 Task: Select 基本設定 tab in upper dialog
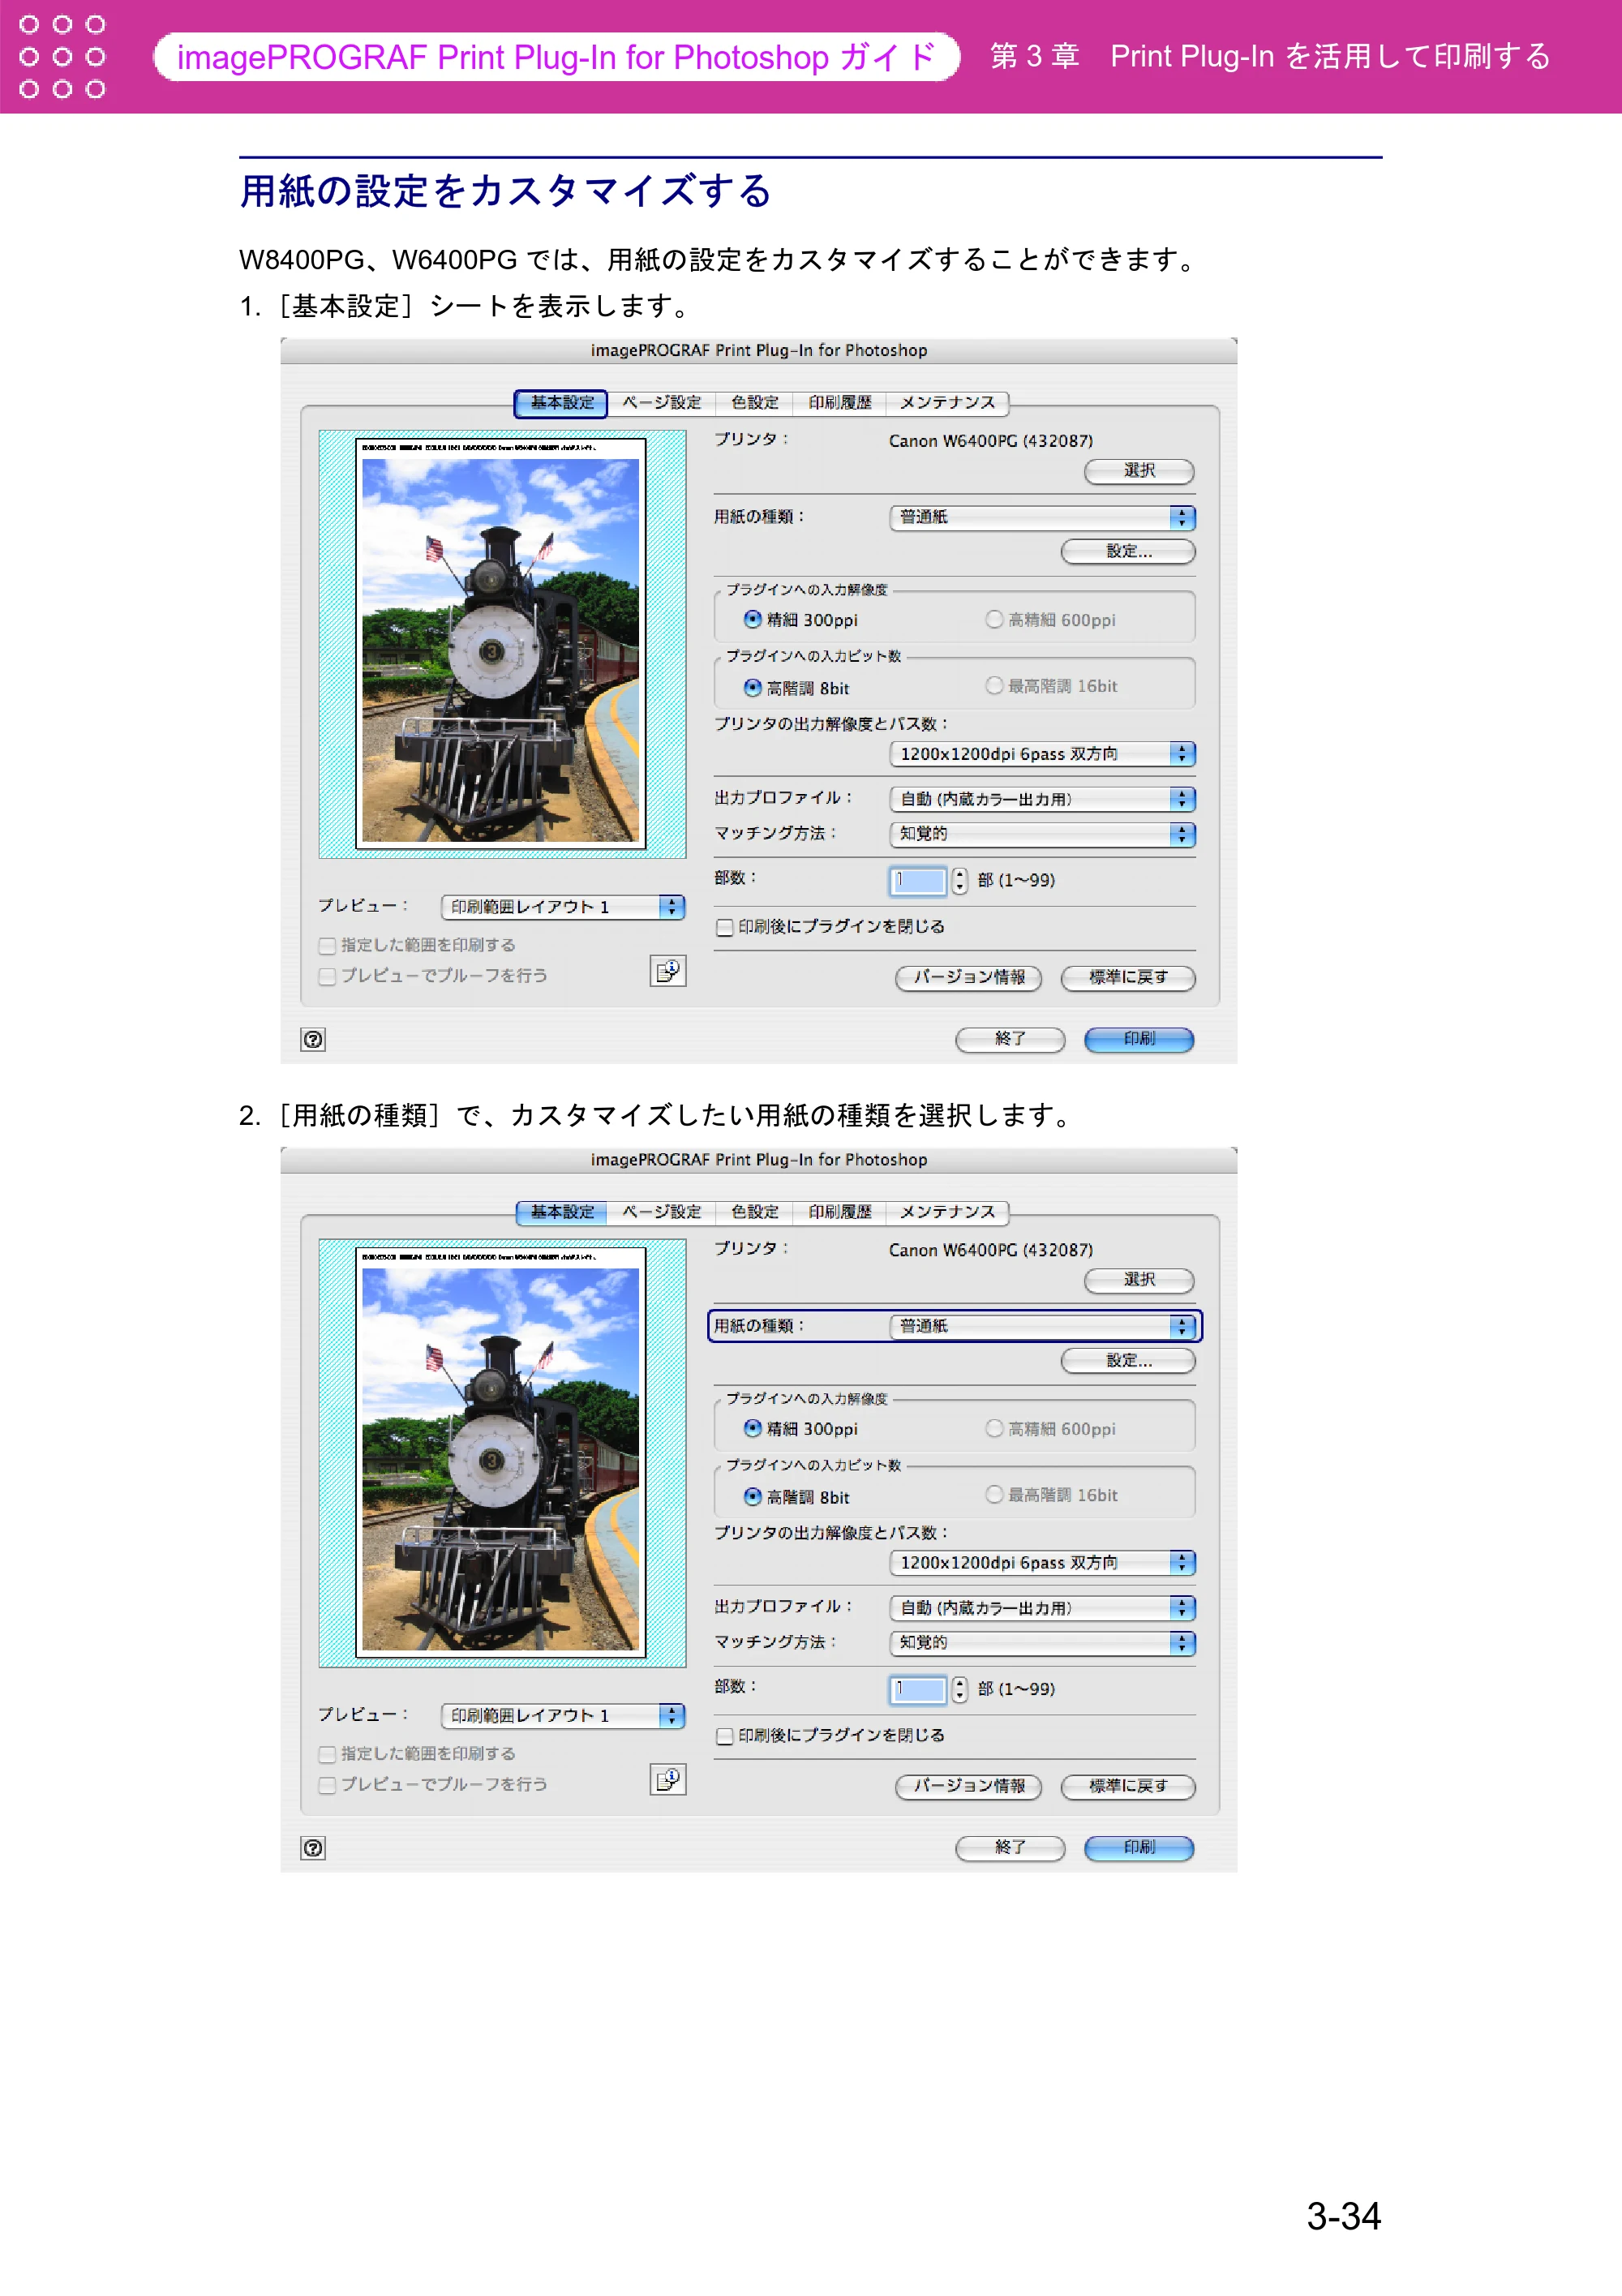click(561, 403)
